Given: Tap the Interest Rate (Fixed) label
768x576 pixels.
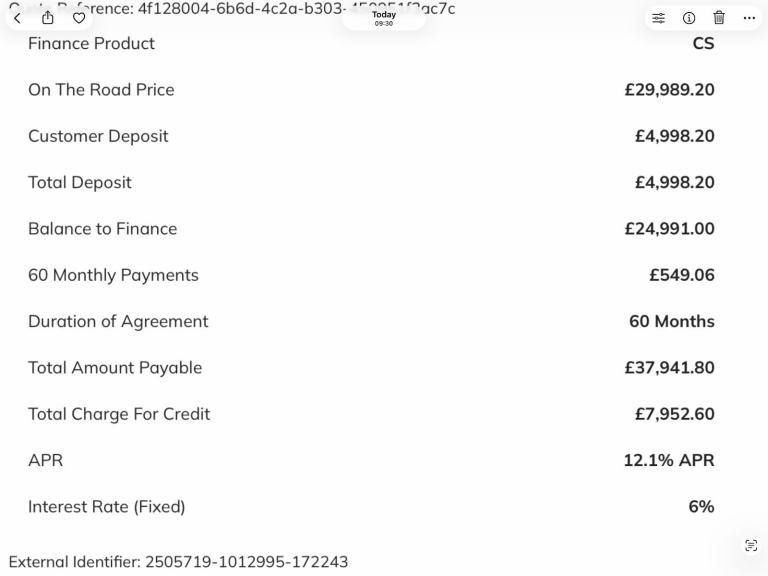Looking at the screenshot, I should [107, 506].
